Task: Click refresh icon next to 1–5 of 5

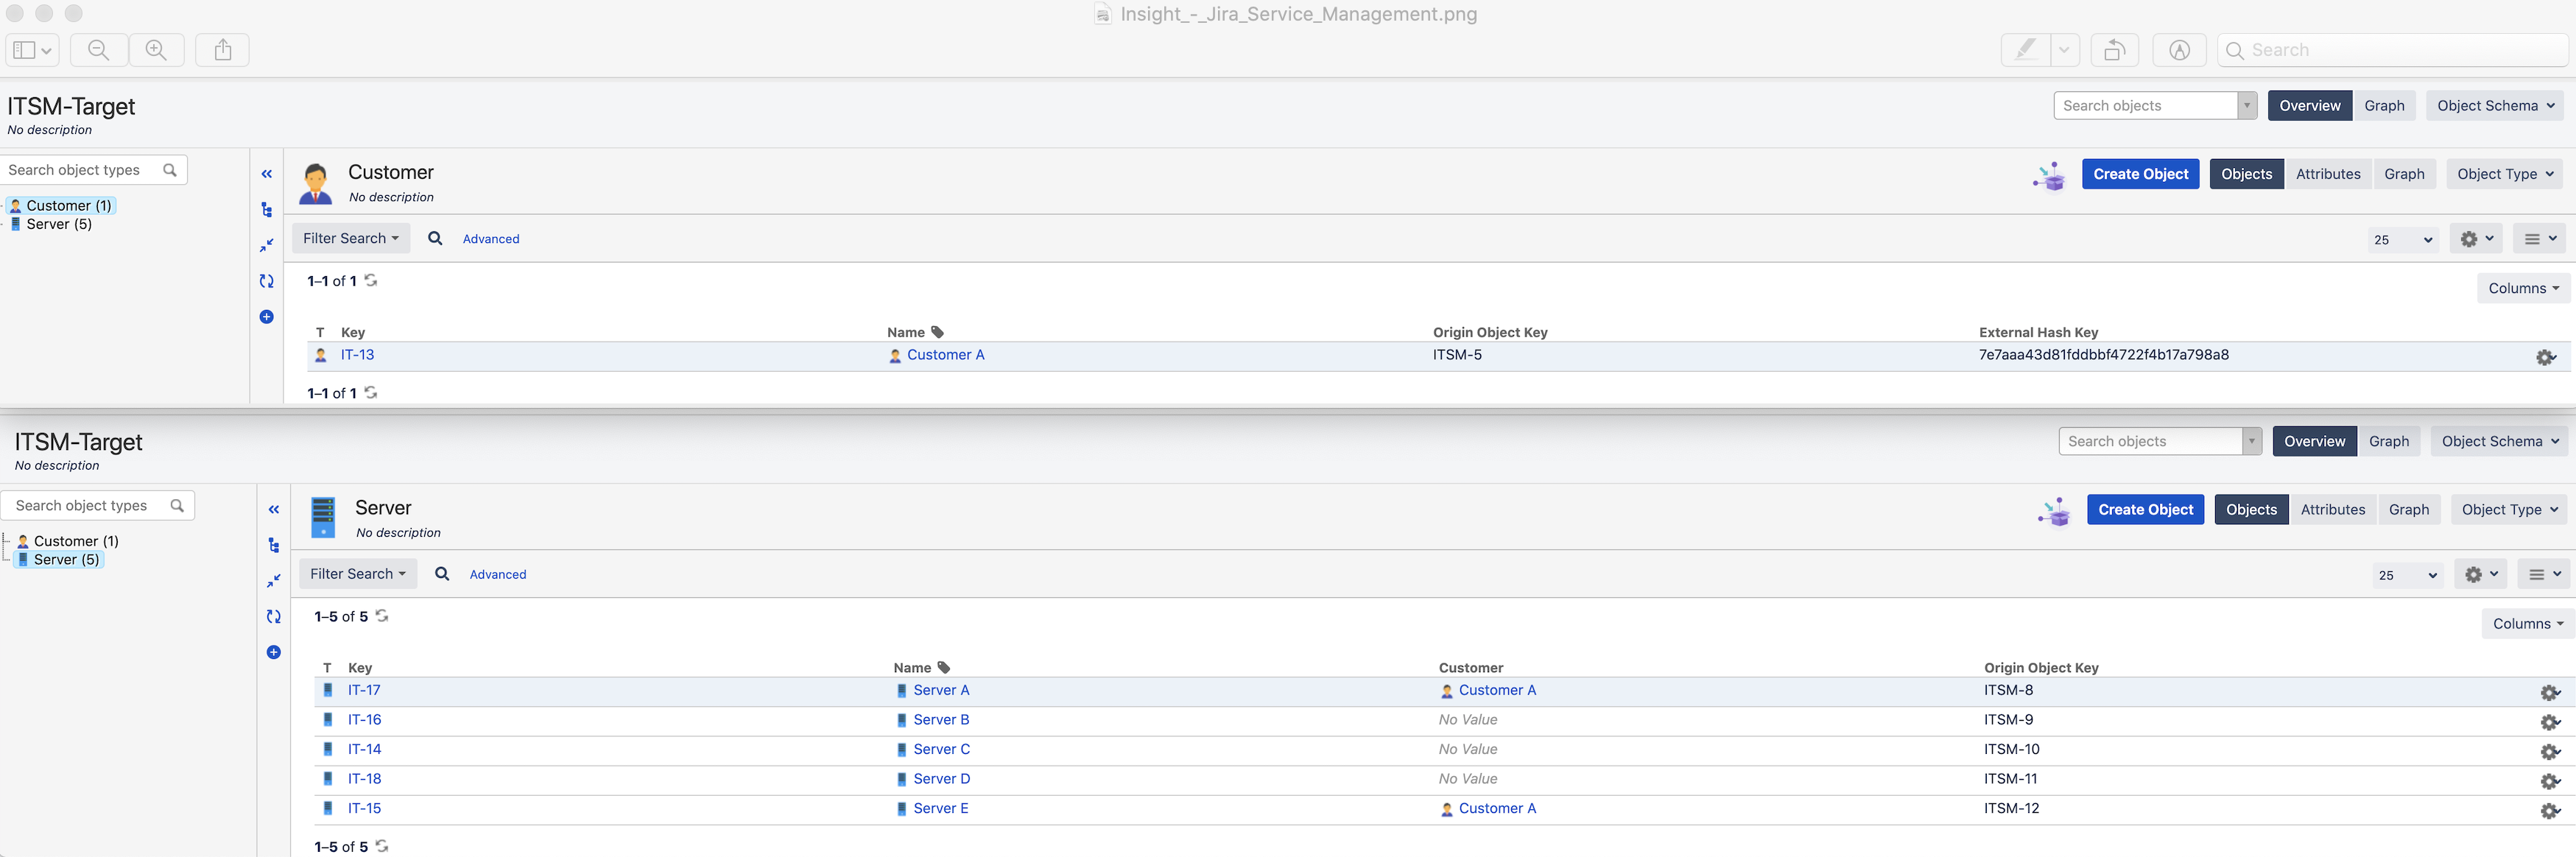Action: pos(382,616)
